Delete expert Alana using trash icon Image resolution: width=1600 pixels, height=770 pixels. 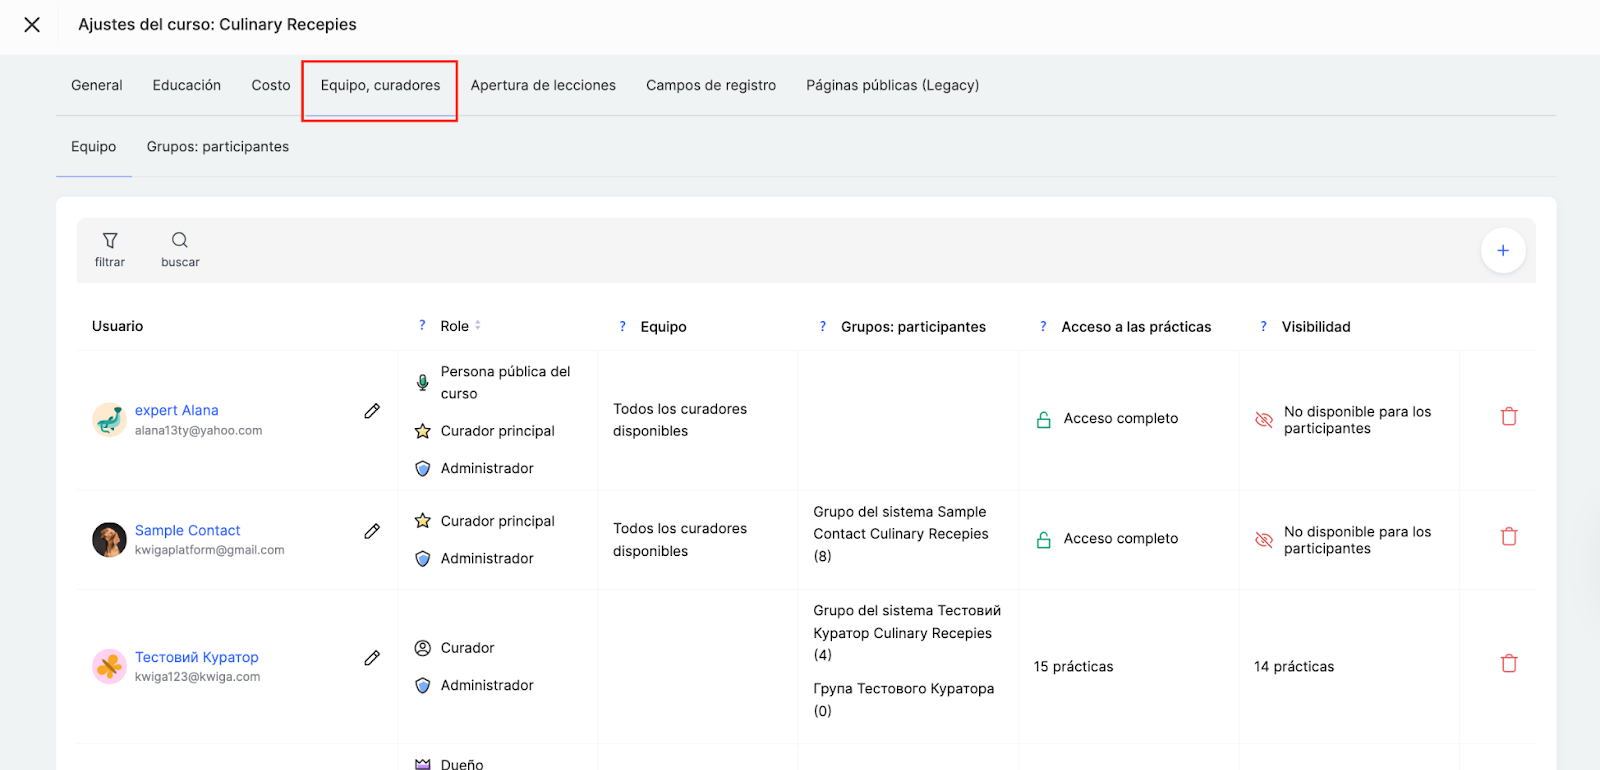click(1508, 417)
